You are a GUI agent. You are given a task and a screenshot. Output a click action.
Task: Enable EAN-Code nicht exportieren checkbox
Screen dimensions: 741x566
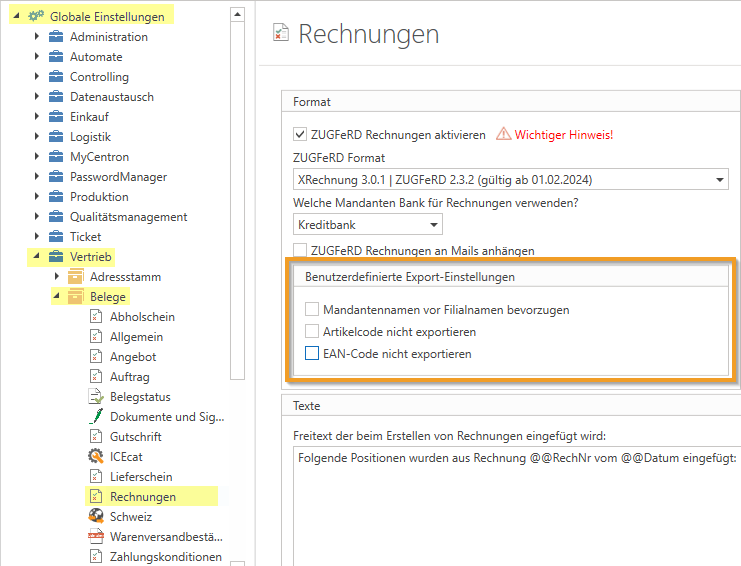(x=312, y=353)
